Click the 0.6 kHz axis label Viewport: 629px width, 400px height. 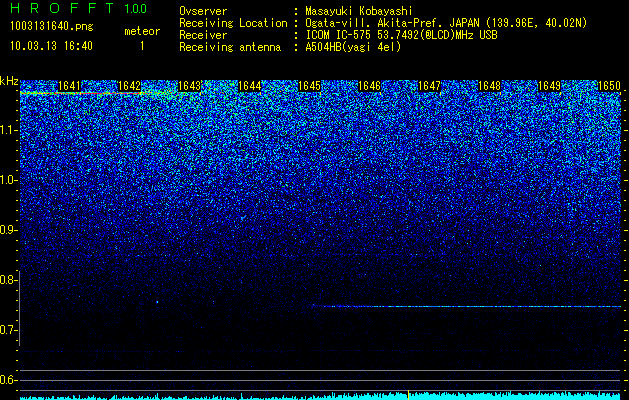(x=8, y=380)
